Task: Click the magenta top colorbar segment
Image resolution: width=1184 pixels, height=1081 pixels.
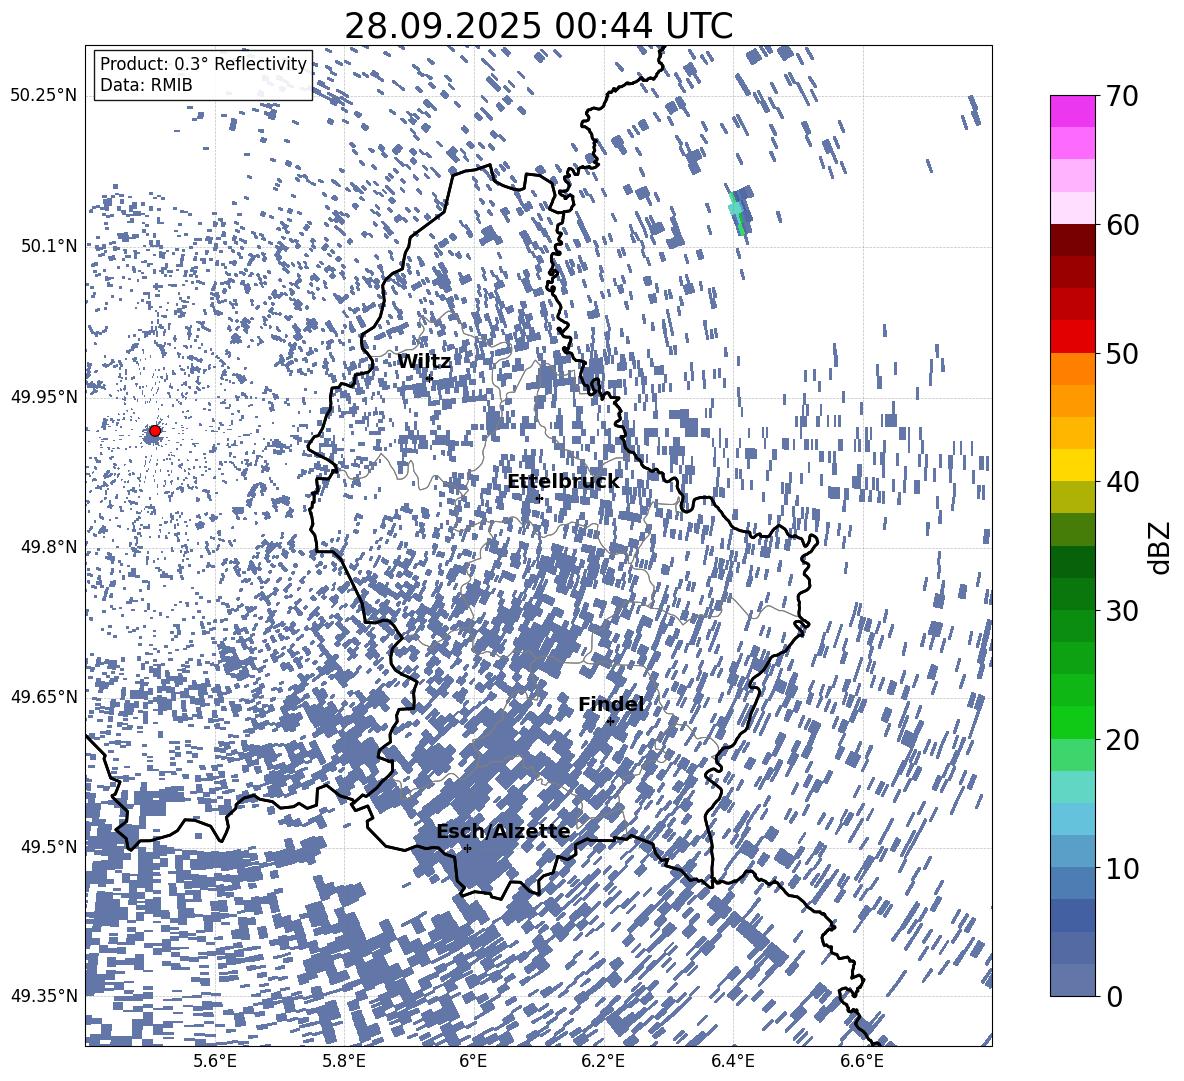Action: tap(1072, 112)
